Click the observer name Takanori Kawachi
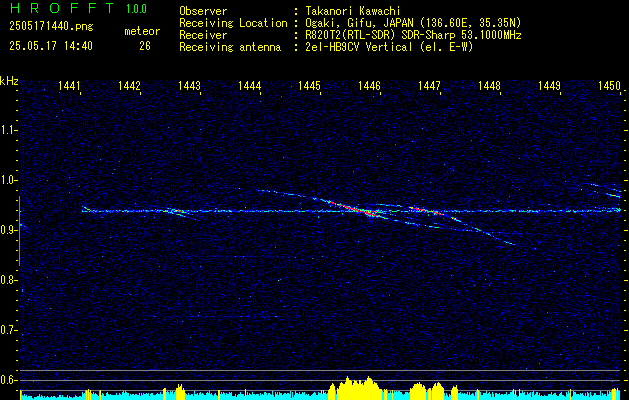This screenshot has width=629, height=400. coord(353,11)
